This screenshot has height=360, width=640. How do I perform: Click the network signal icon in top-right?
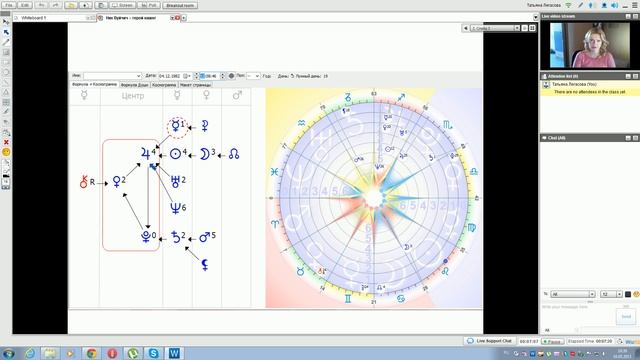pyautogui.click(x=569, y=5)
